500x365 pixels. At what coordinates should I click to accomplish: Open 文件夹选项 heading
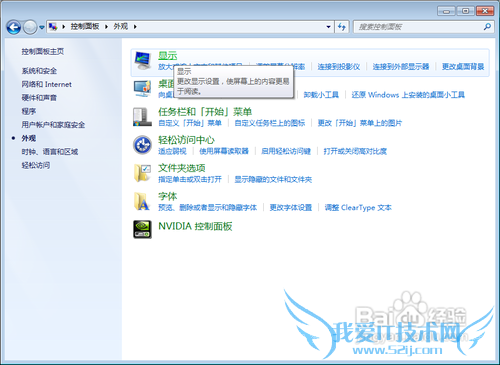182,168
